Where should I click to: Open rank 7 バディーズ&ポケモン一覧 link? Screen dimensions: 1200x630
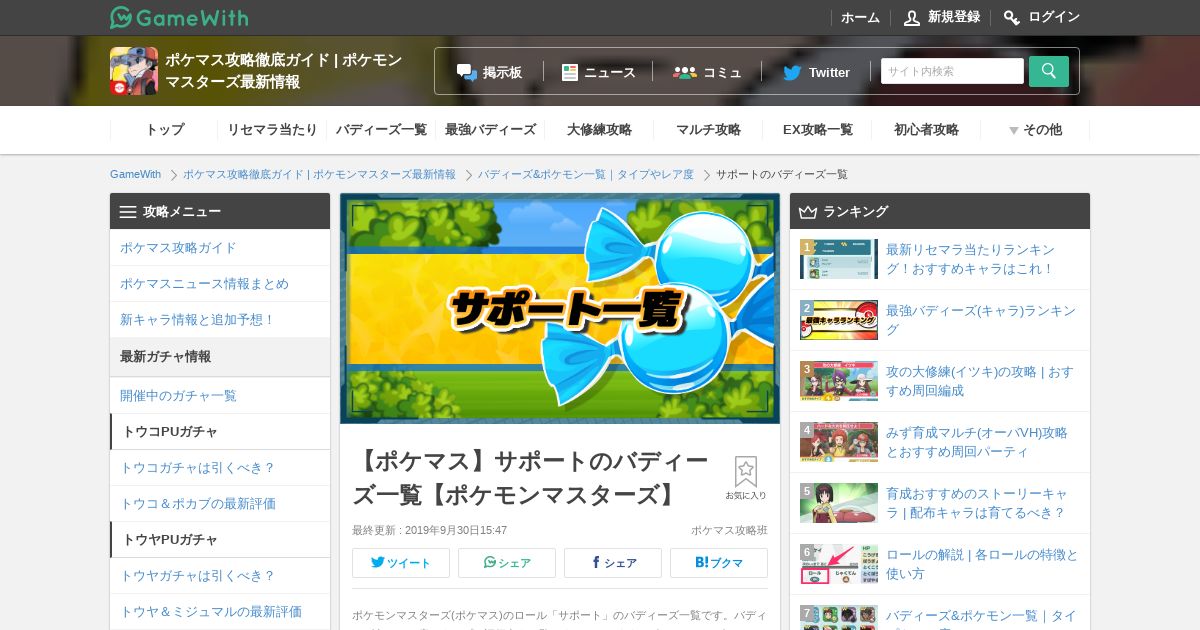981,616
